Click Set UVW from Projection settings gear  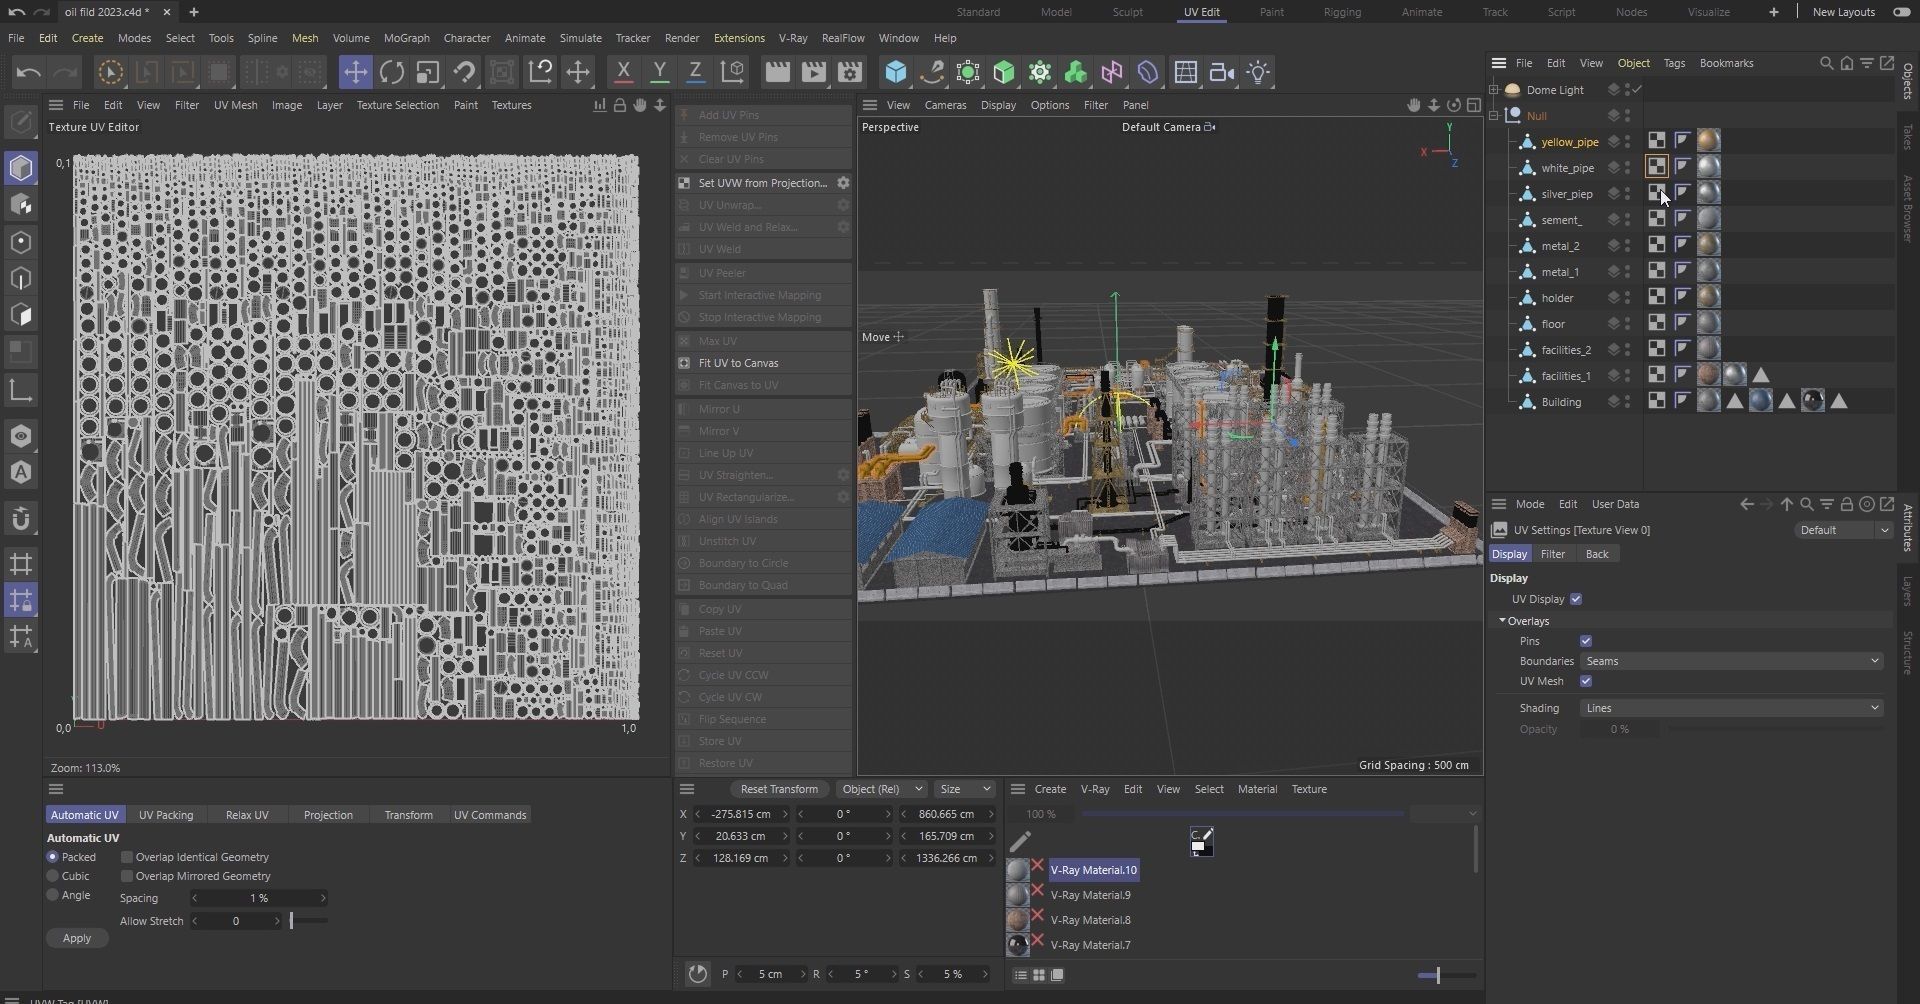pyautogui.click(x=843, y=183)
